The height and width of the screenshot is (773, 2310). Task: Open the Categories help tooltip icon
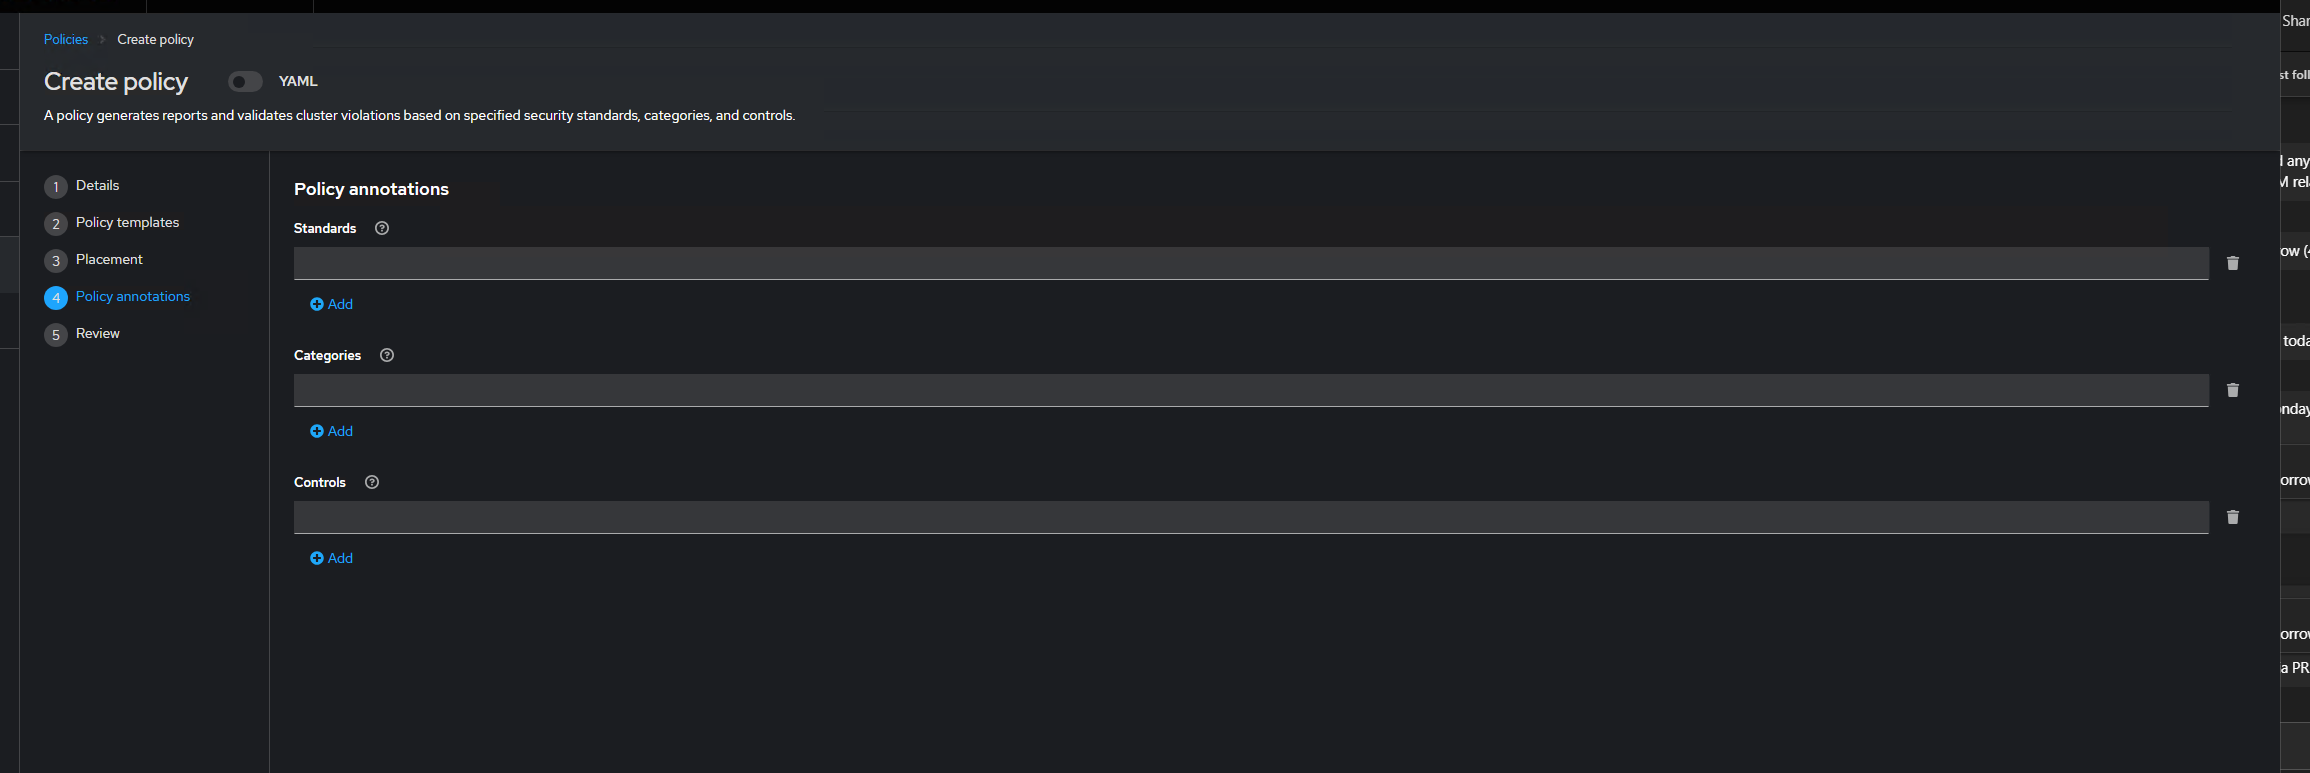[x=387, y=355]
